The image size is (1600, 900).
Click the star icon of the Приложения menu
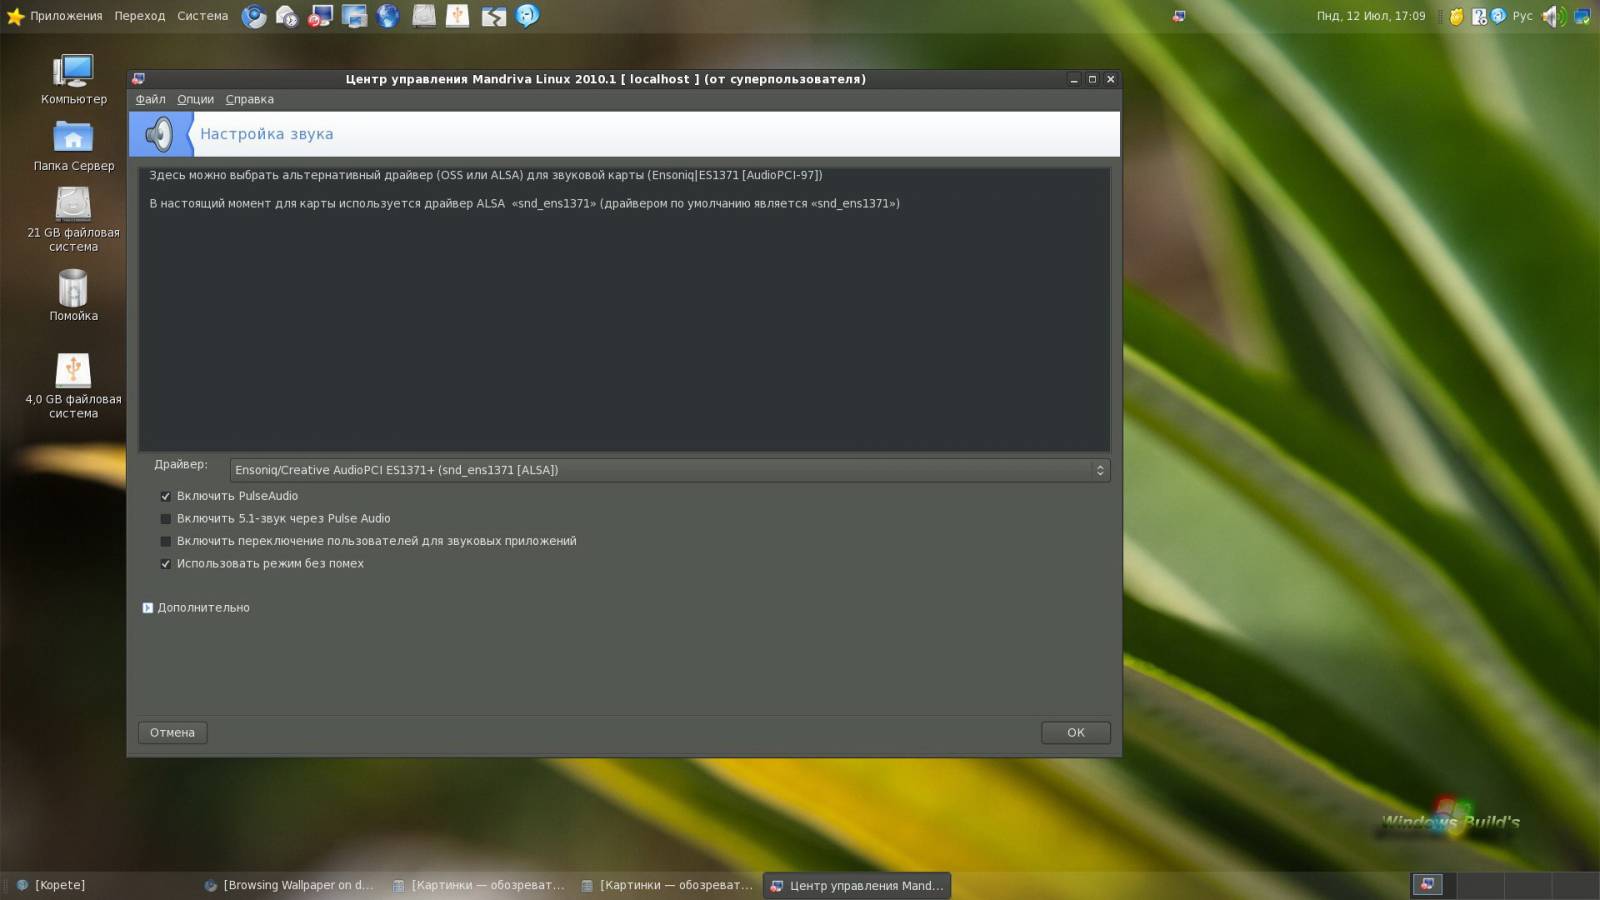(x=15, y=16)
